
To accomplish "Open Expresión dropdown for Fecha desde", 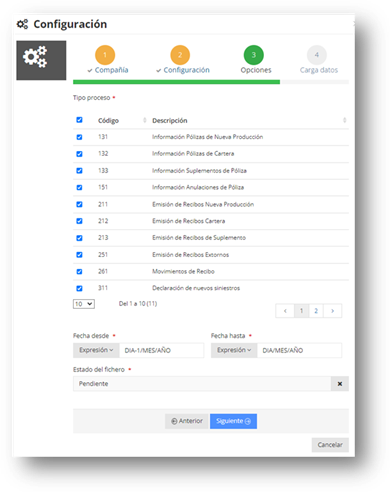I will (x=96, y=350).
